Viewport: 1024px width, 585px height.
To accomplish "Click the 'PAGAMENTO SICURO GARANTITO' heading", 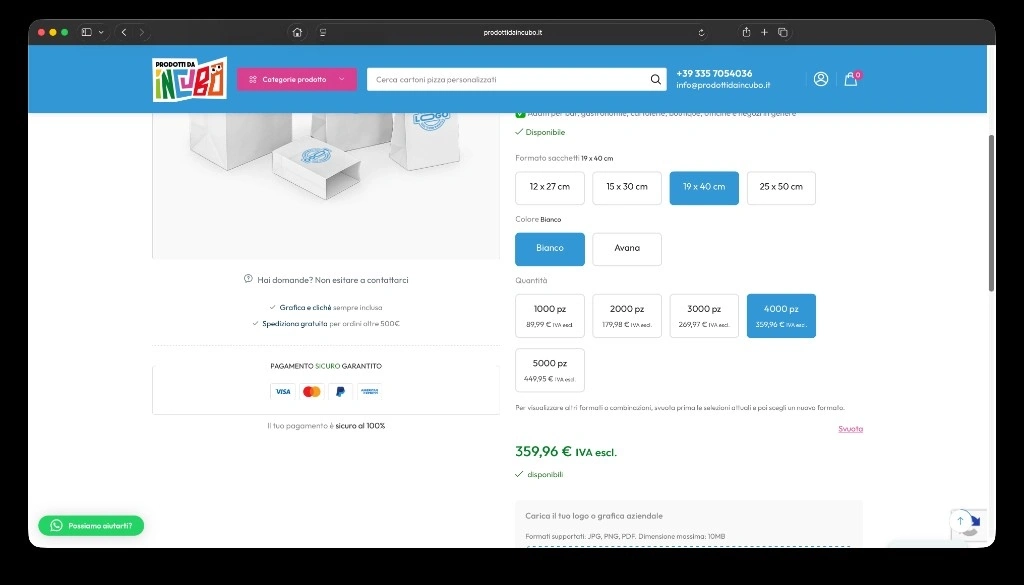I will 326,366.
